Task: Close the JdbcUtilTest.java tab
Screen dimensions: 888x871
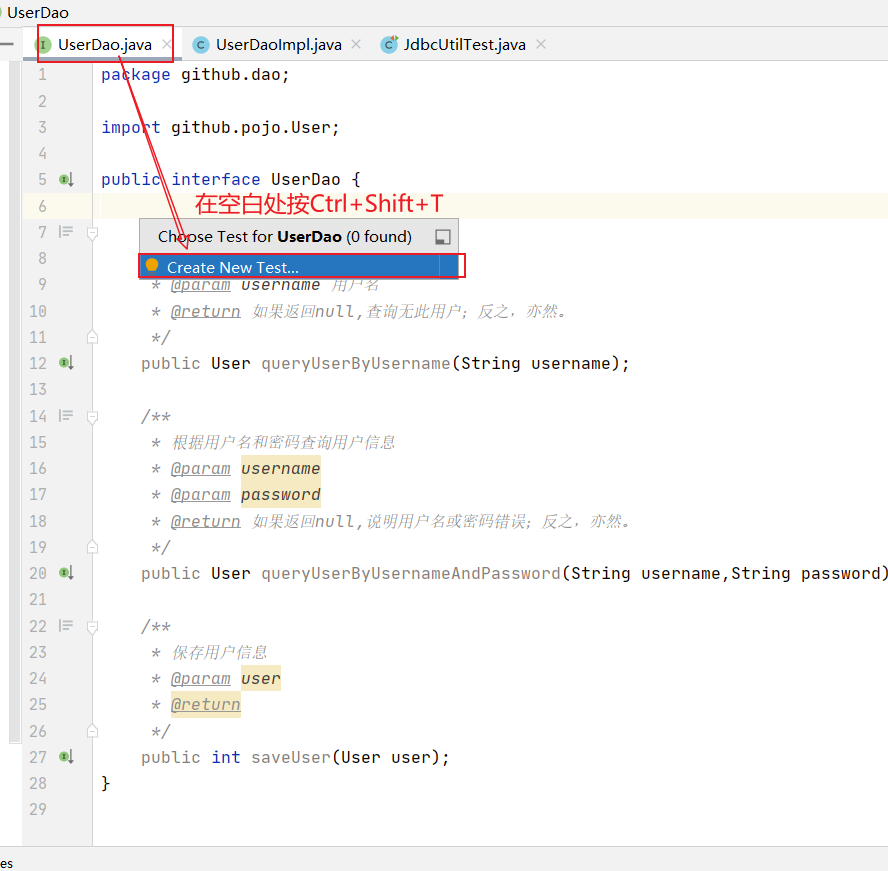Action: tap(541, 44)
